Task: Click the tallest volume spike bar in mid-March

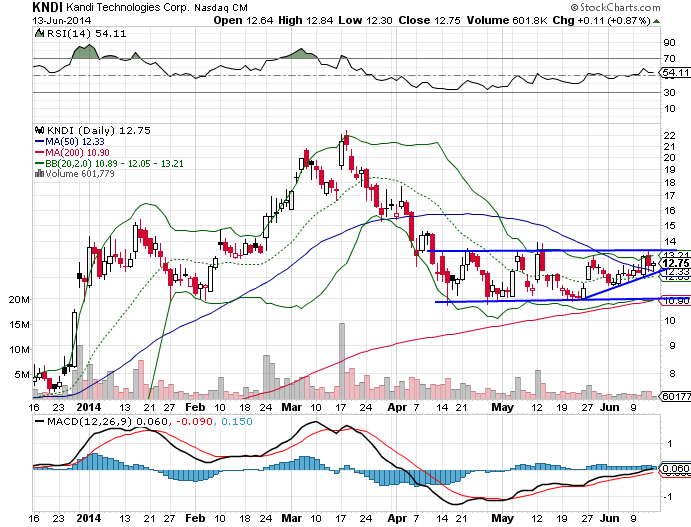Action: 342,361
